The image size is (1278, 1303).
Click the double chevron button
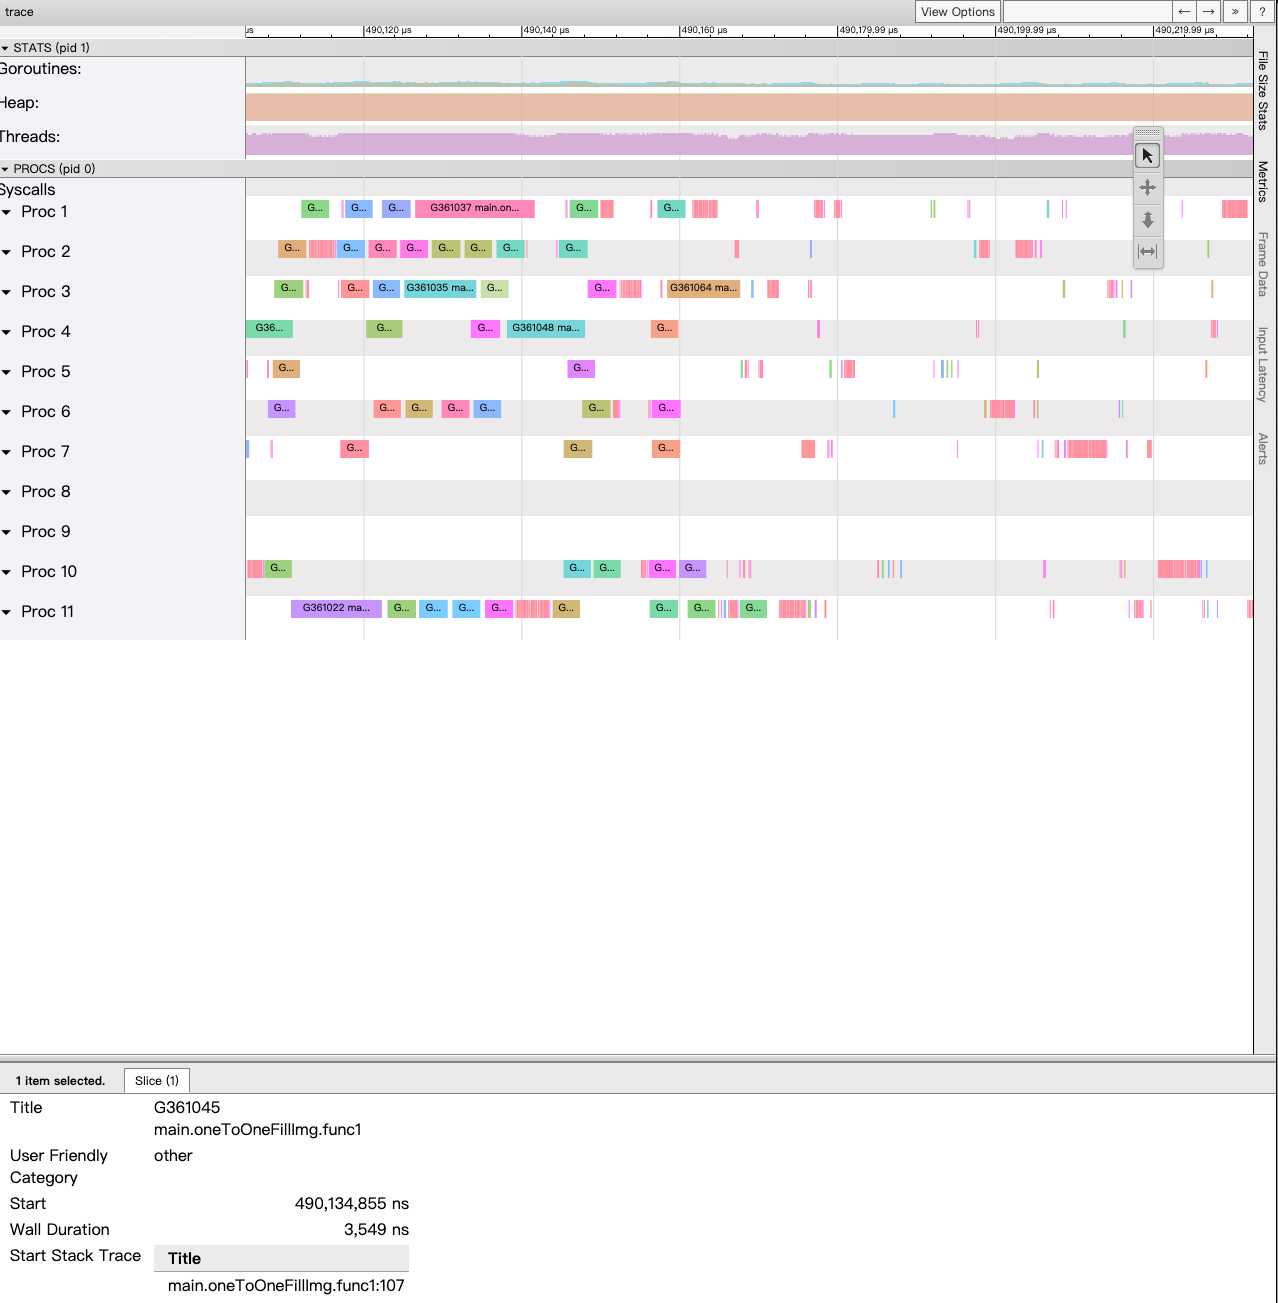point(1235,11)
